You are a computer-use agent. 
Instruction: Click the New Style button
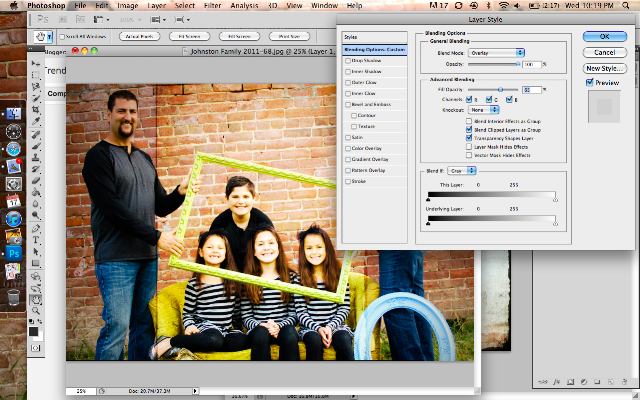click(x=604, y=68)
